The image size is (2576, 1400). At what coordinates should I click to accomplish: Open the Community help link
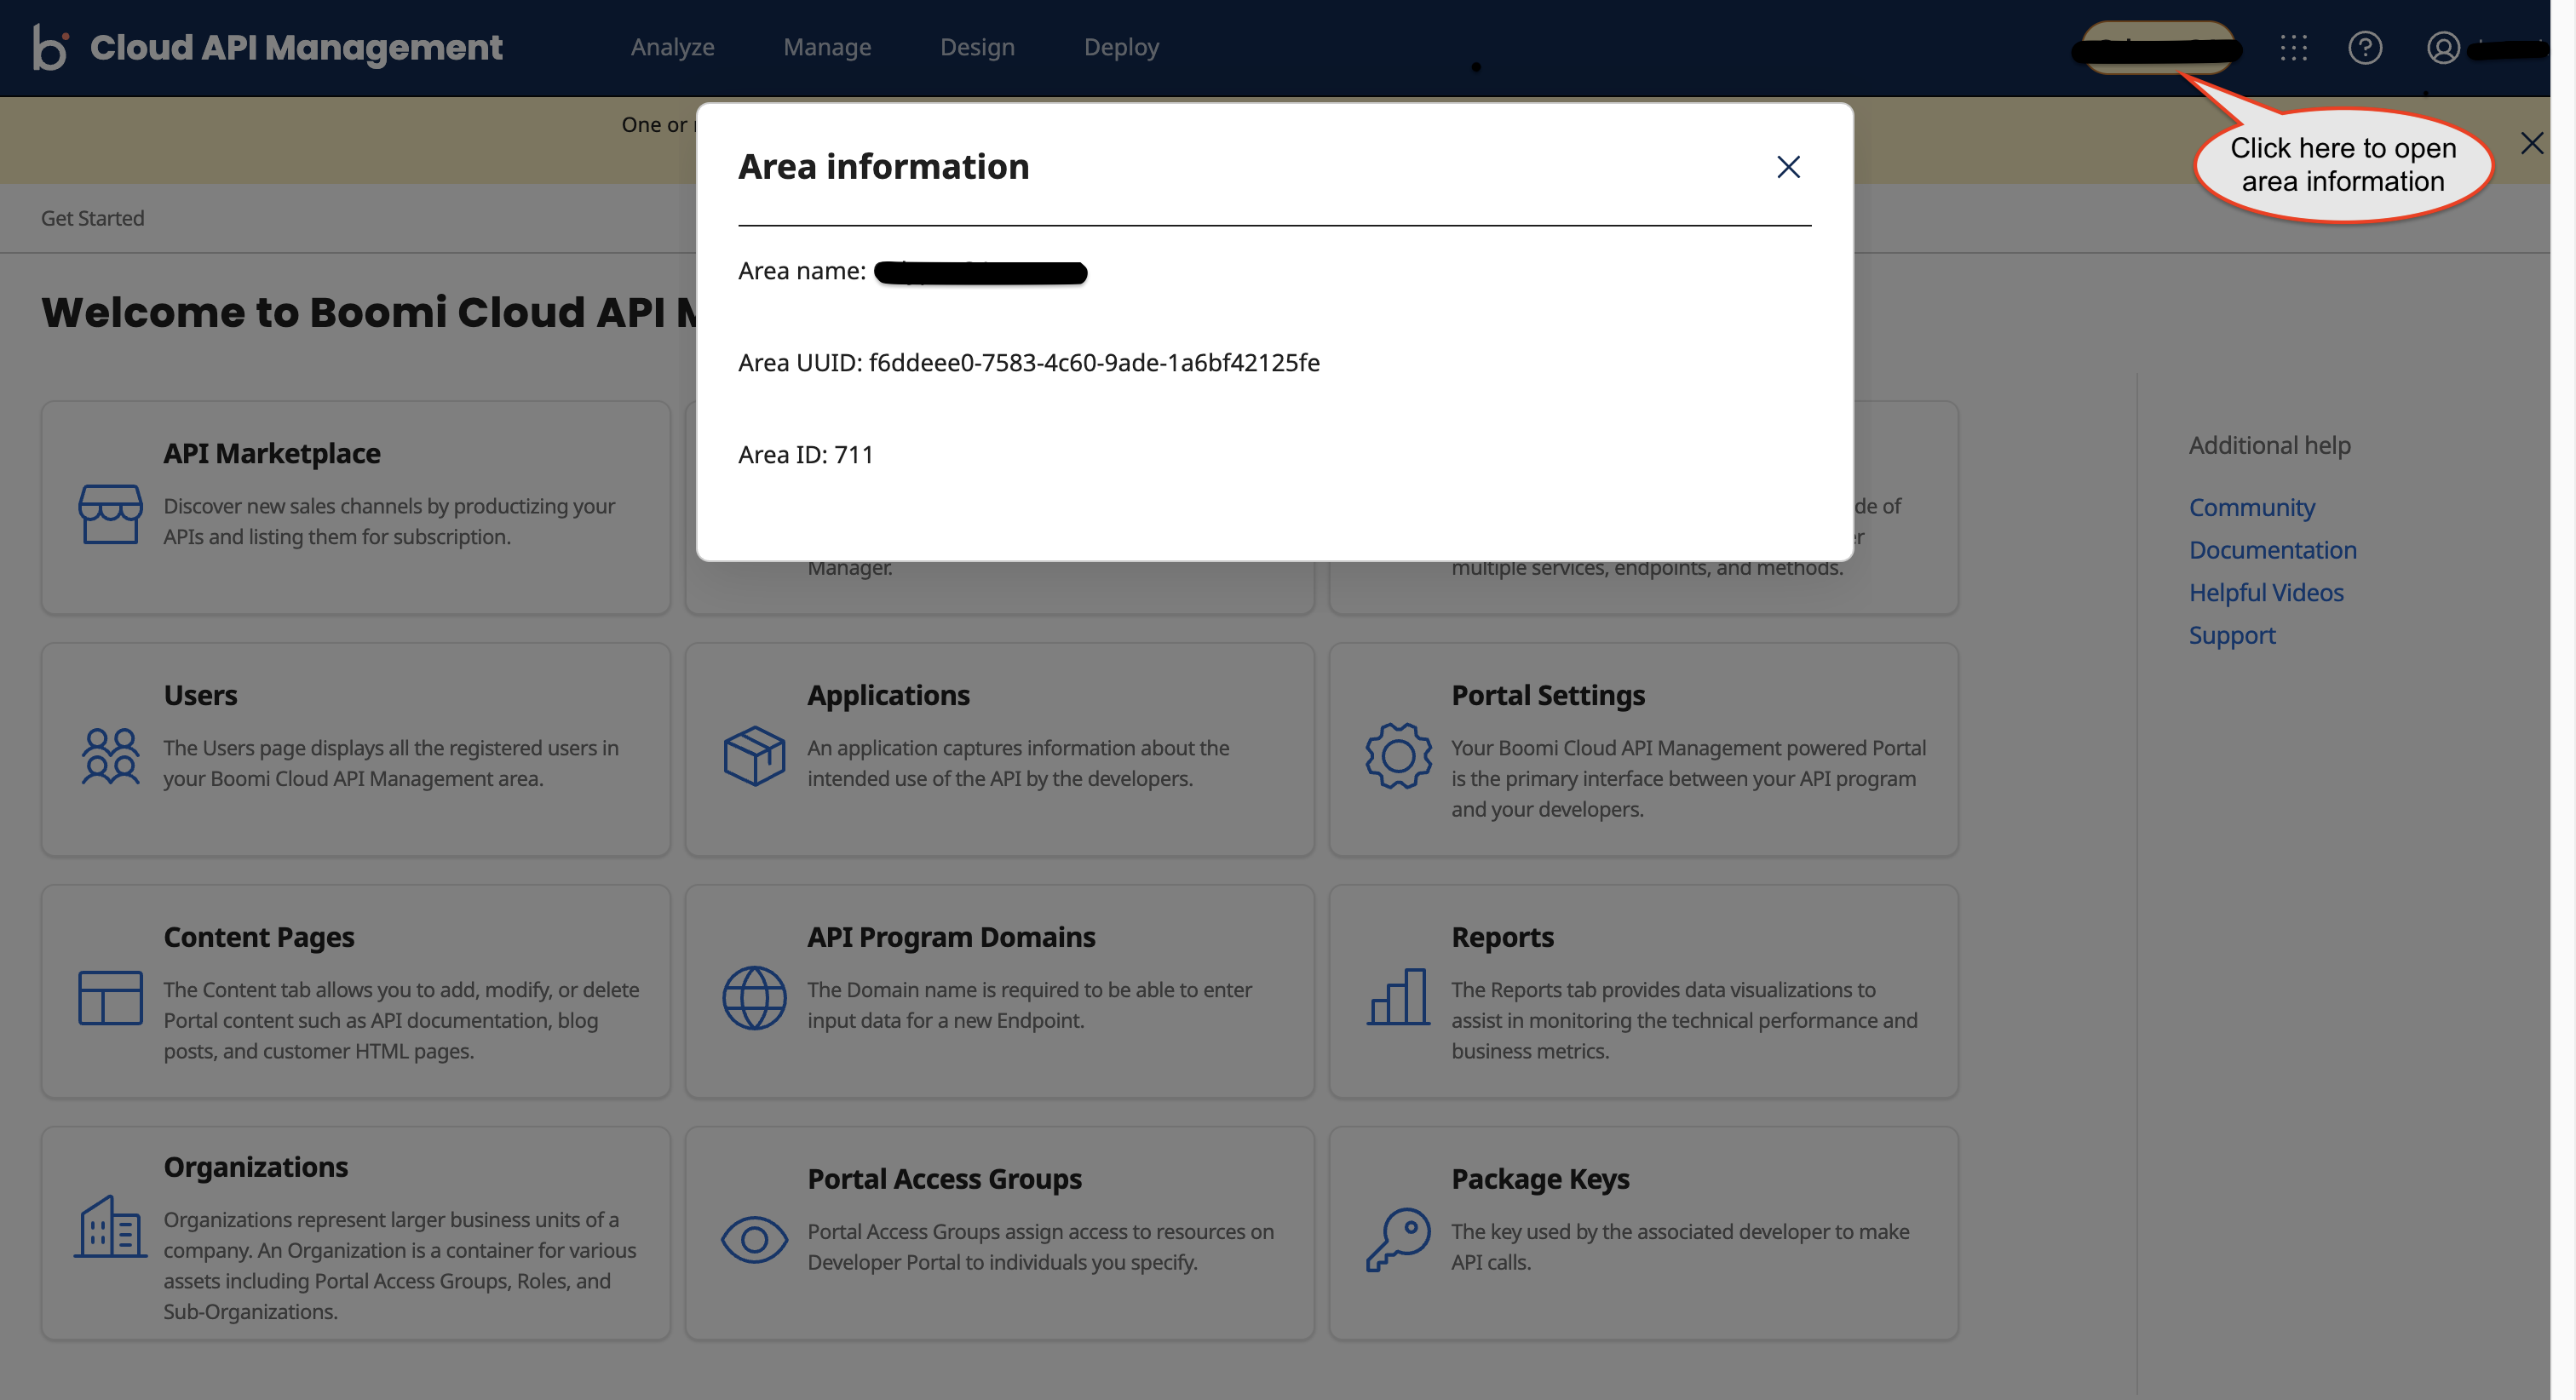pyautogui.click(x=2251, y=507)
